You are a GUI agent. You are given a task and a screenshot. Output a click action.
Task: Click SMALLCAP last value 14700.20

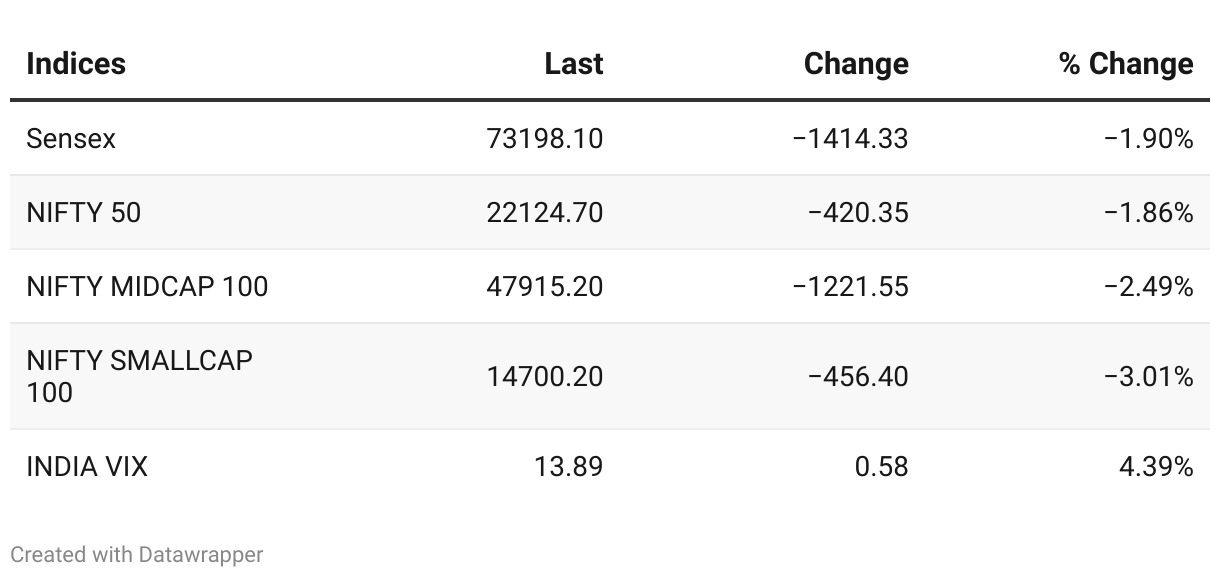[x=545, y=376]
